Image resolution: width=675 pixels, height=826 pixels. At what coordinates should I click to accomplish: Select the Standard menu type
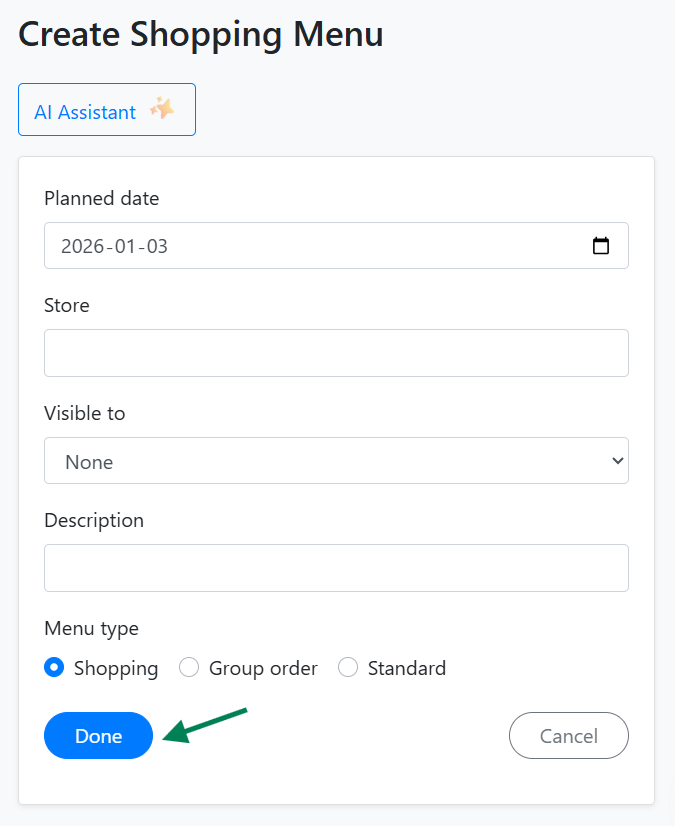coord(348,667)
